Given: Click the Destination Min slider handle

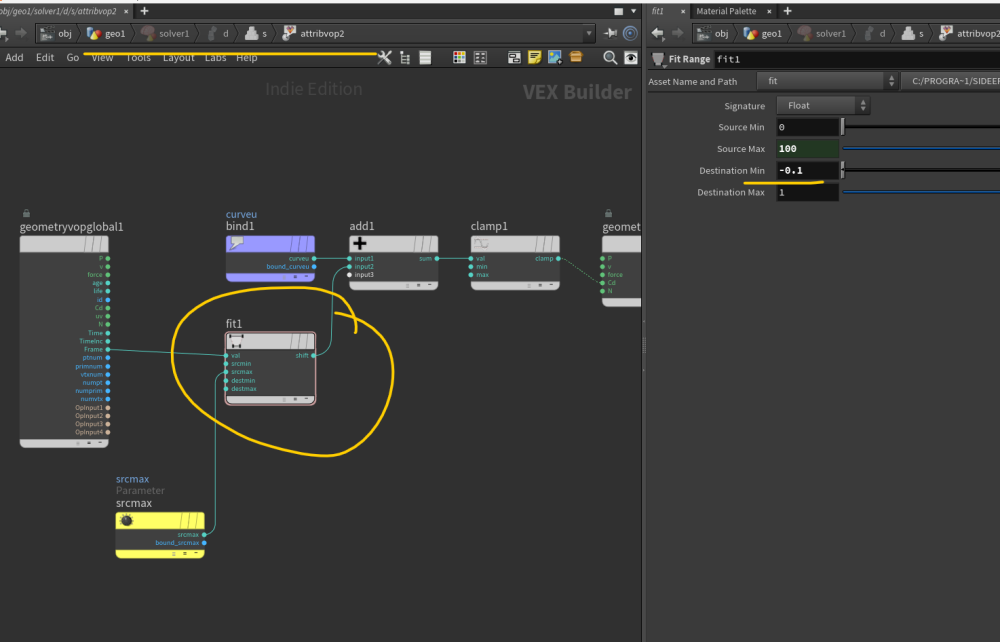Looking at the screenshot, I should (842, 170).
